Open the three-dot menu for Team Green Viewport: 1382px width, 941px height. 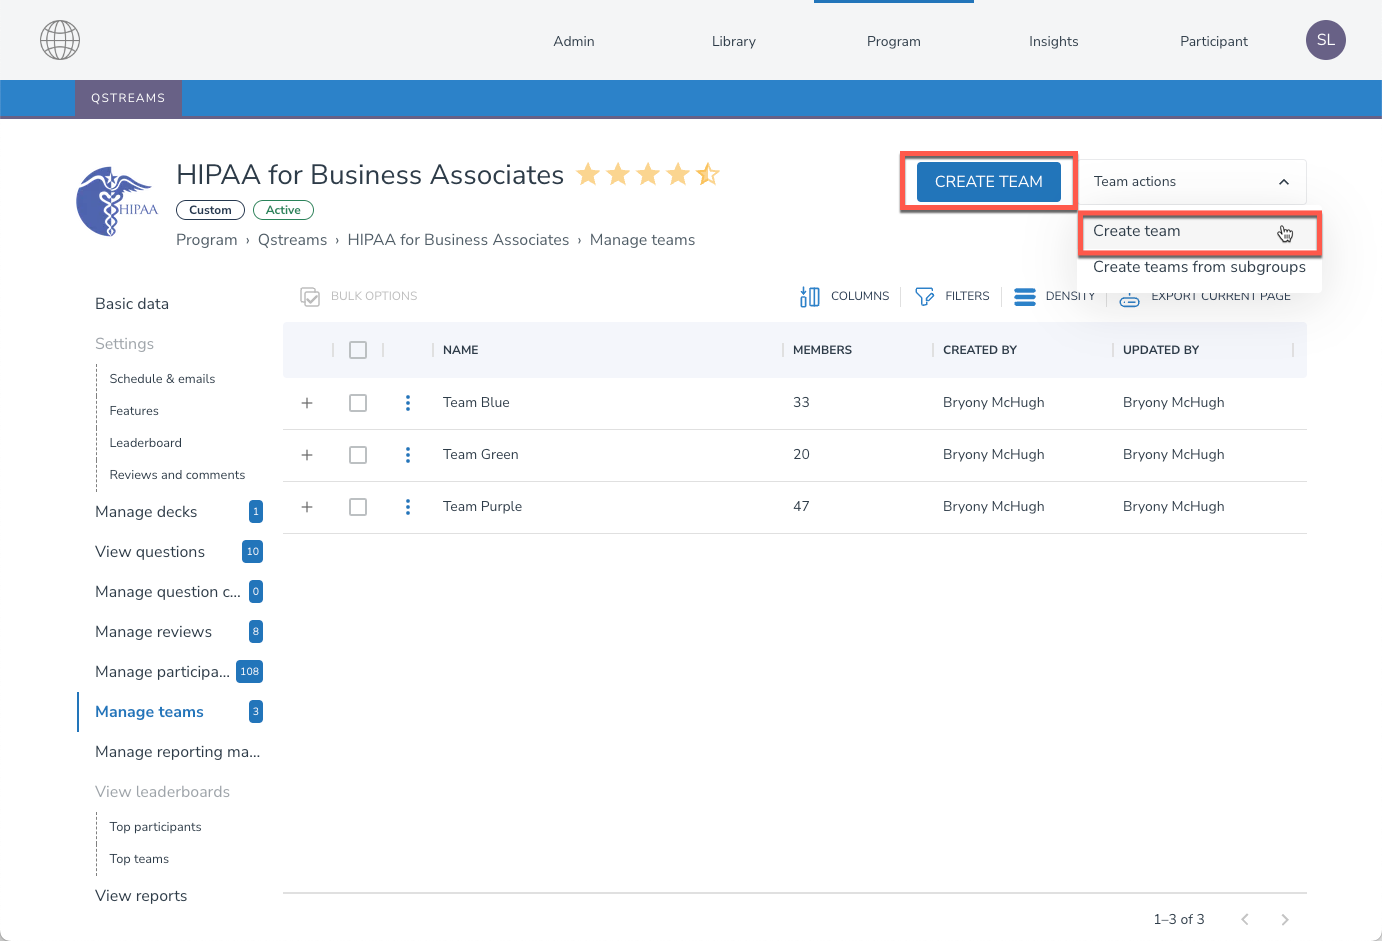tap(408, 455)
